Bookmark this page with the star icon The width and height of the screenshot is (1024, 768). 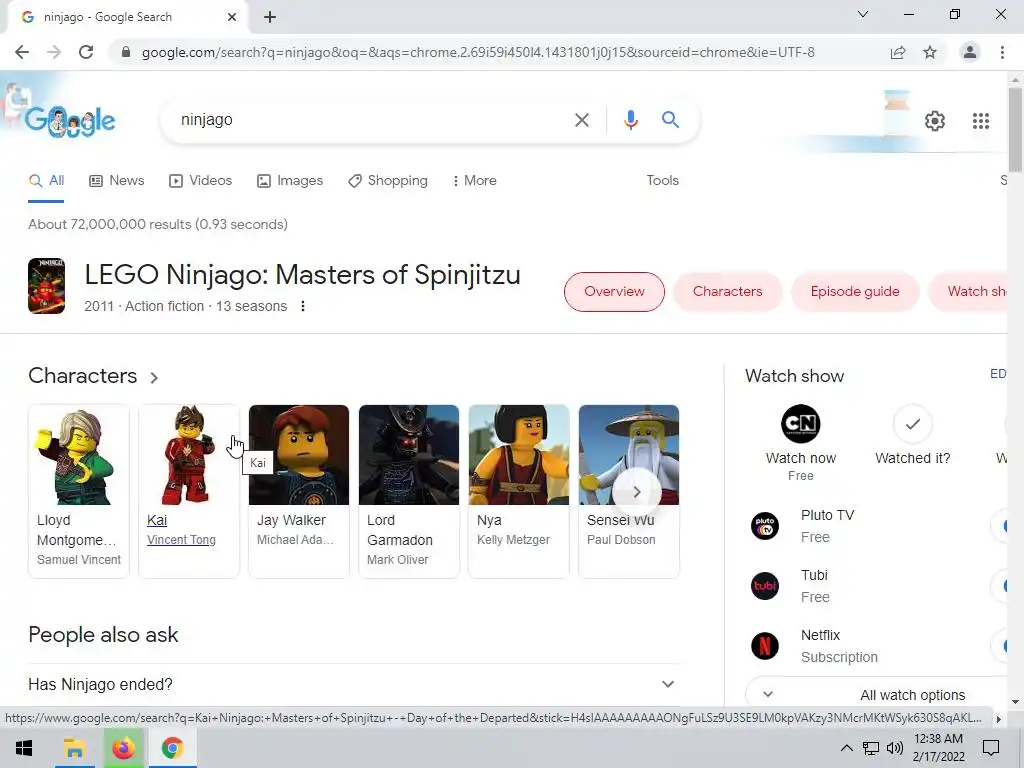pos(930,52)
